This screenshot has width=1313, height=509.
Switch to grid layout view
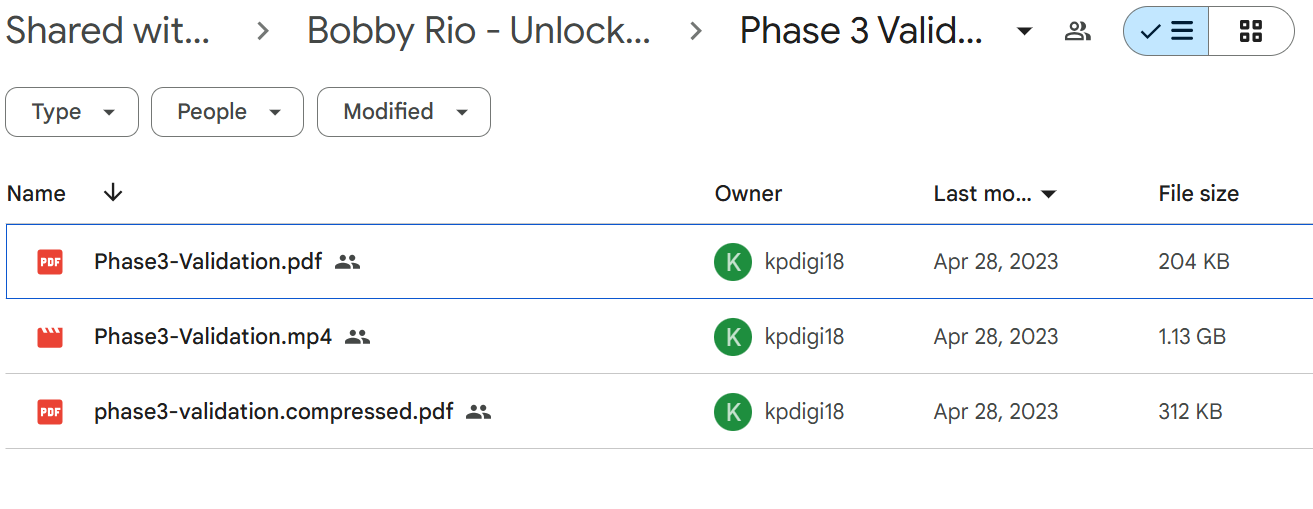(x=1251, y=31)
